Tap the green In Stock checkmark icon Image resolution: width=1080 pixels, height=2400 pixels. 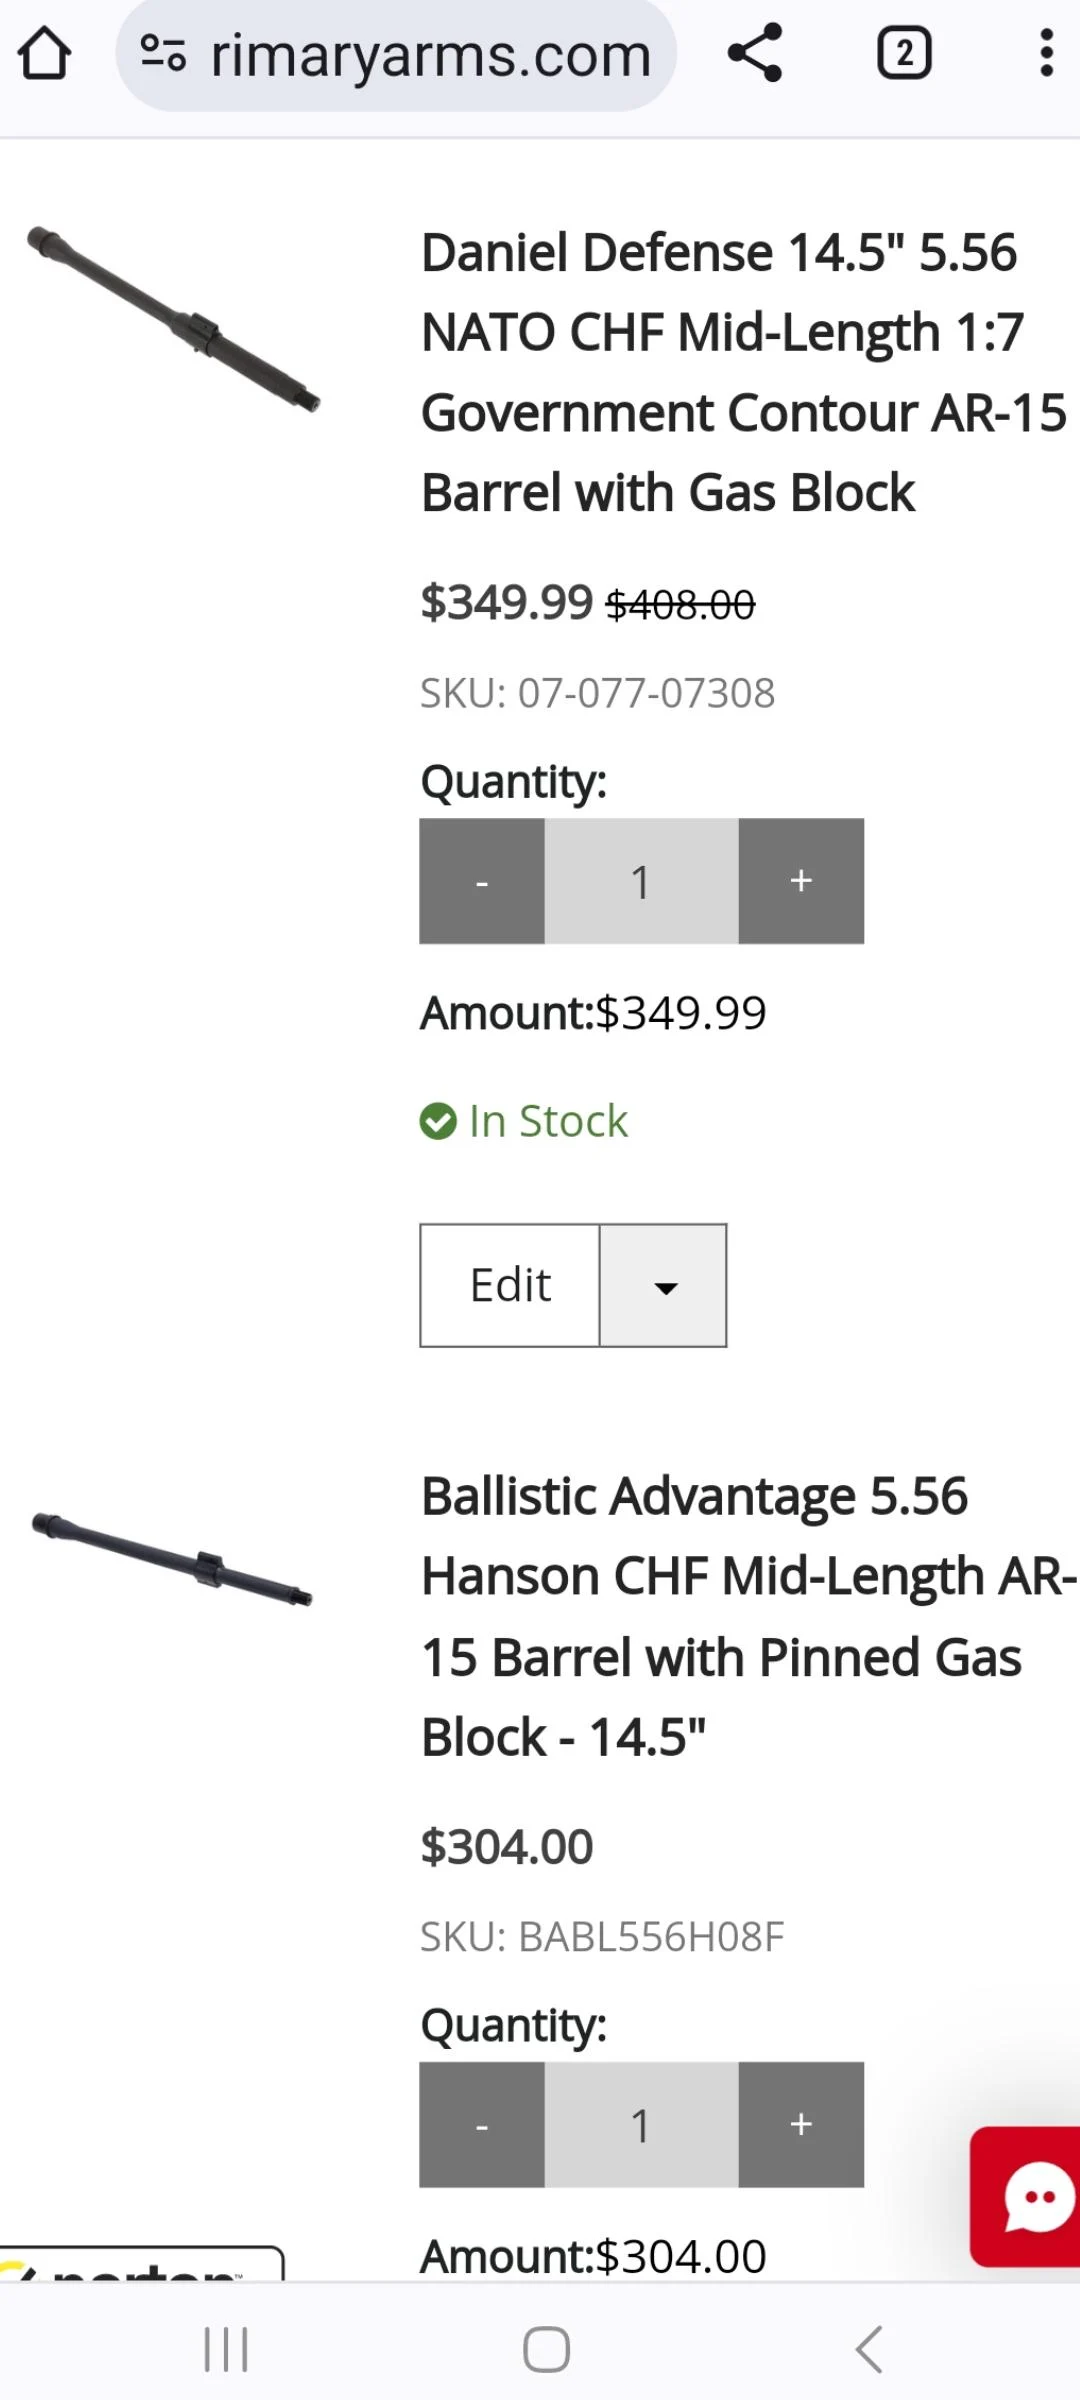pos(438,1121)
